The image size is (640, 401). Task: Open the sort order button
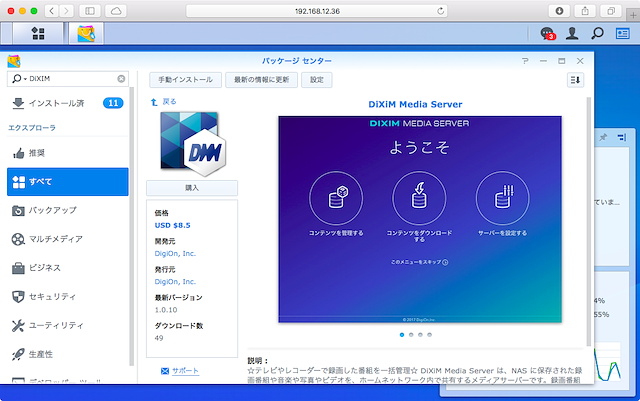coord(576,80)
